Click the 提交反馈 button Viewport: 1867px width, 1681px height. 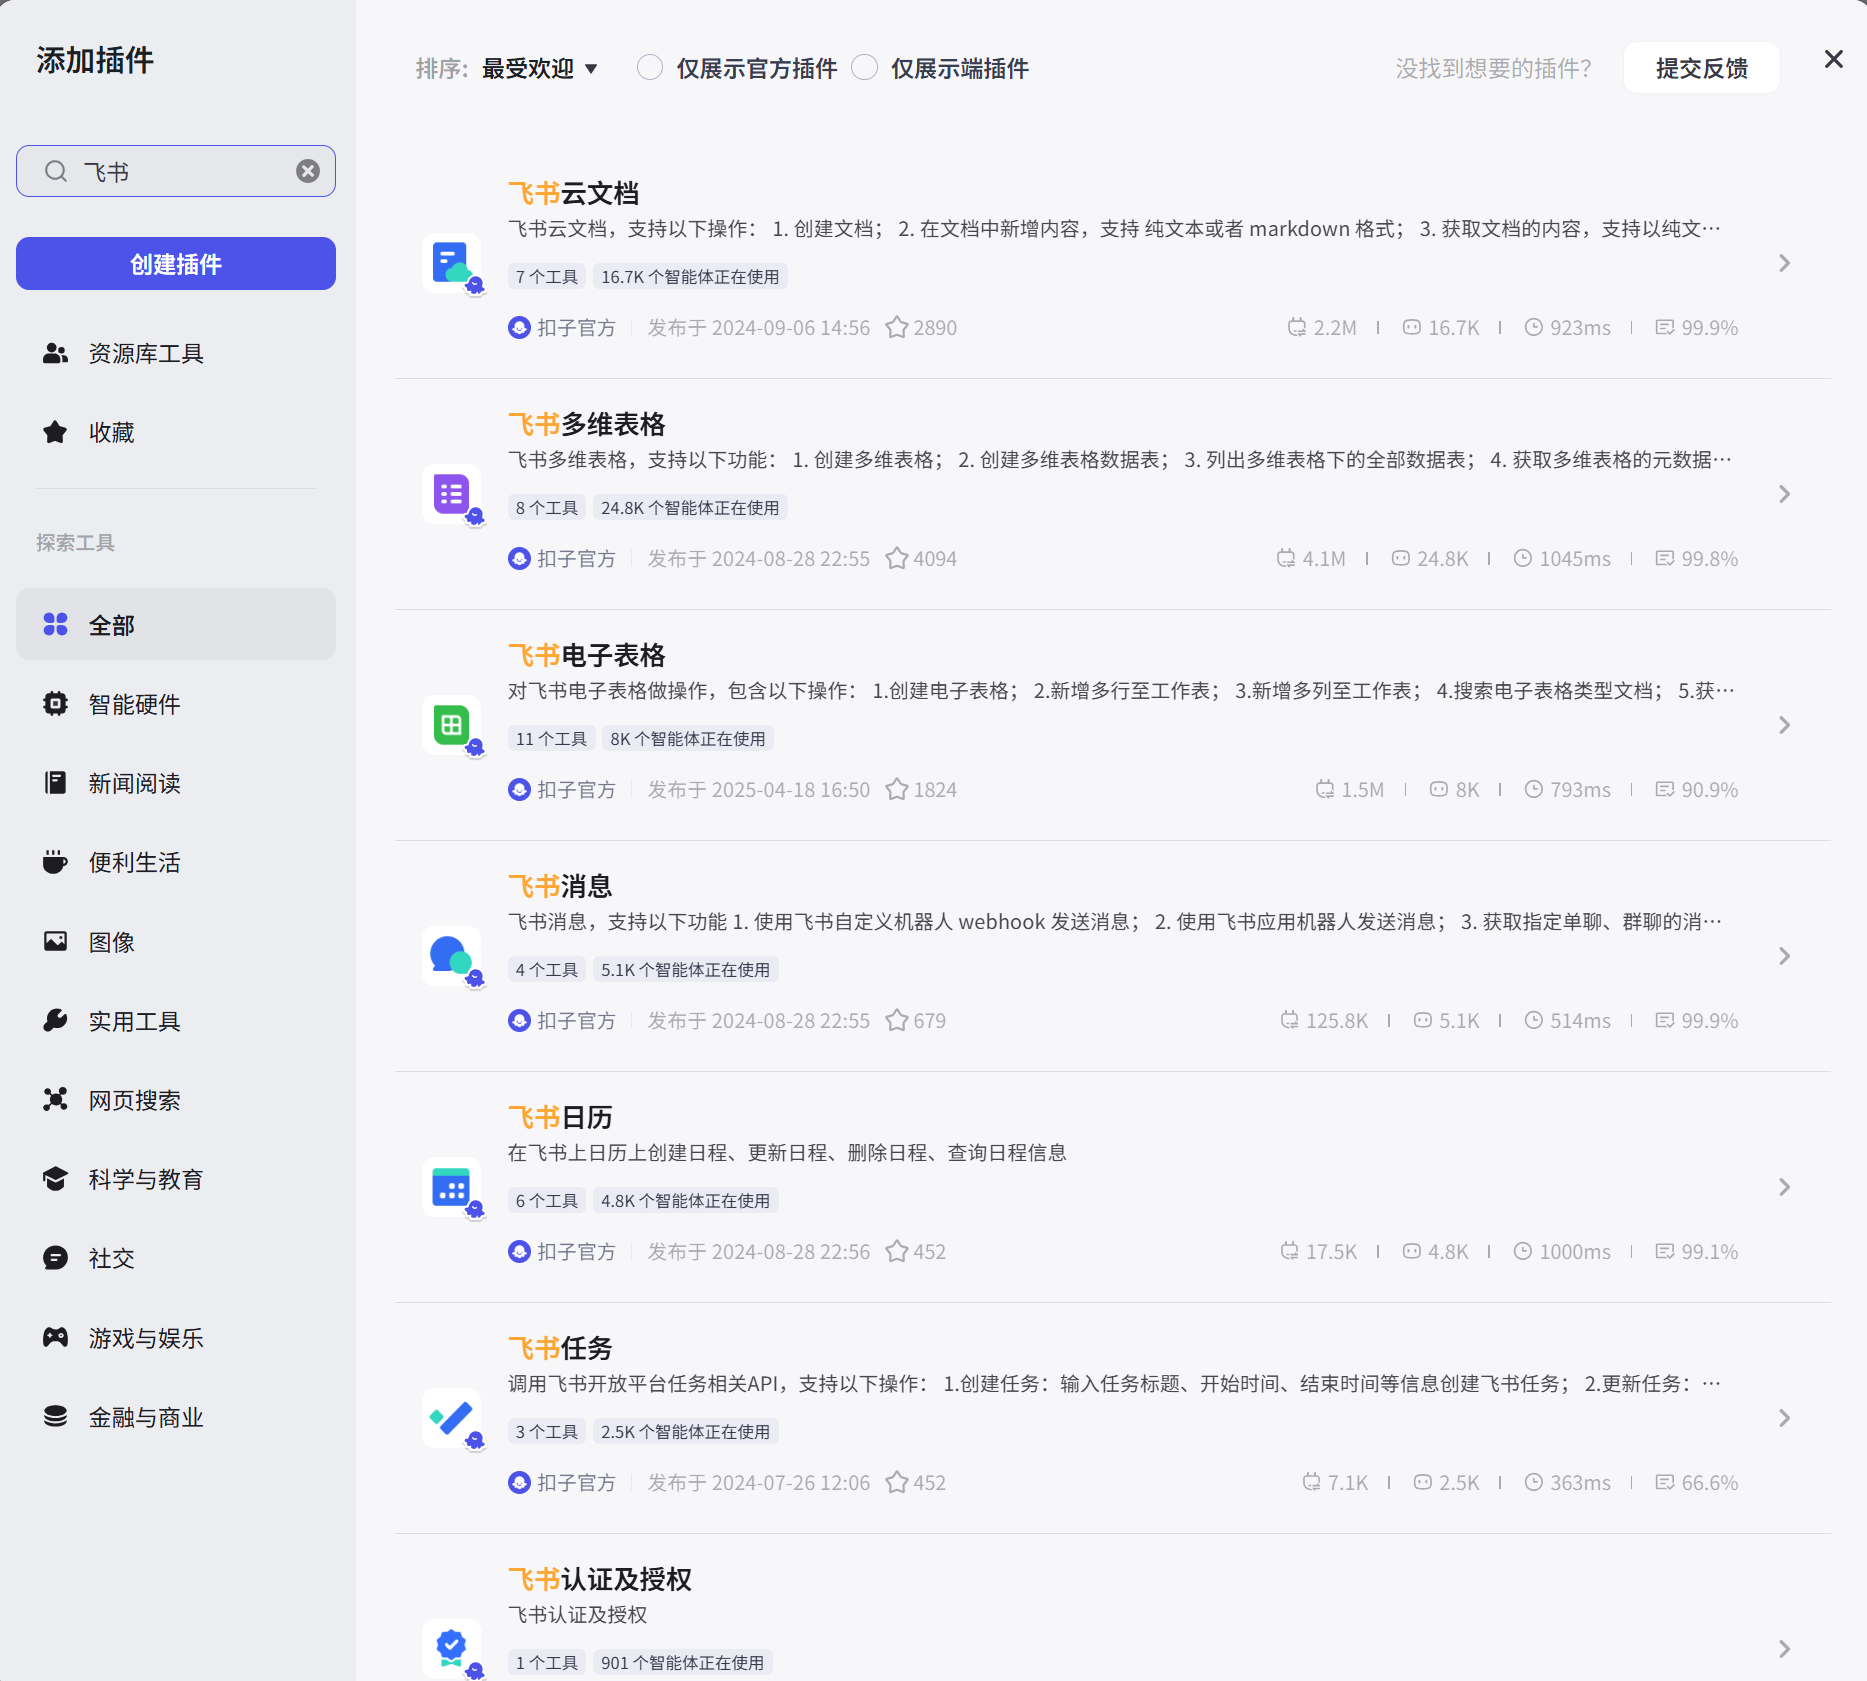[x=1701, y=68]
